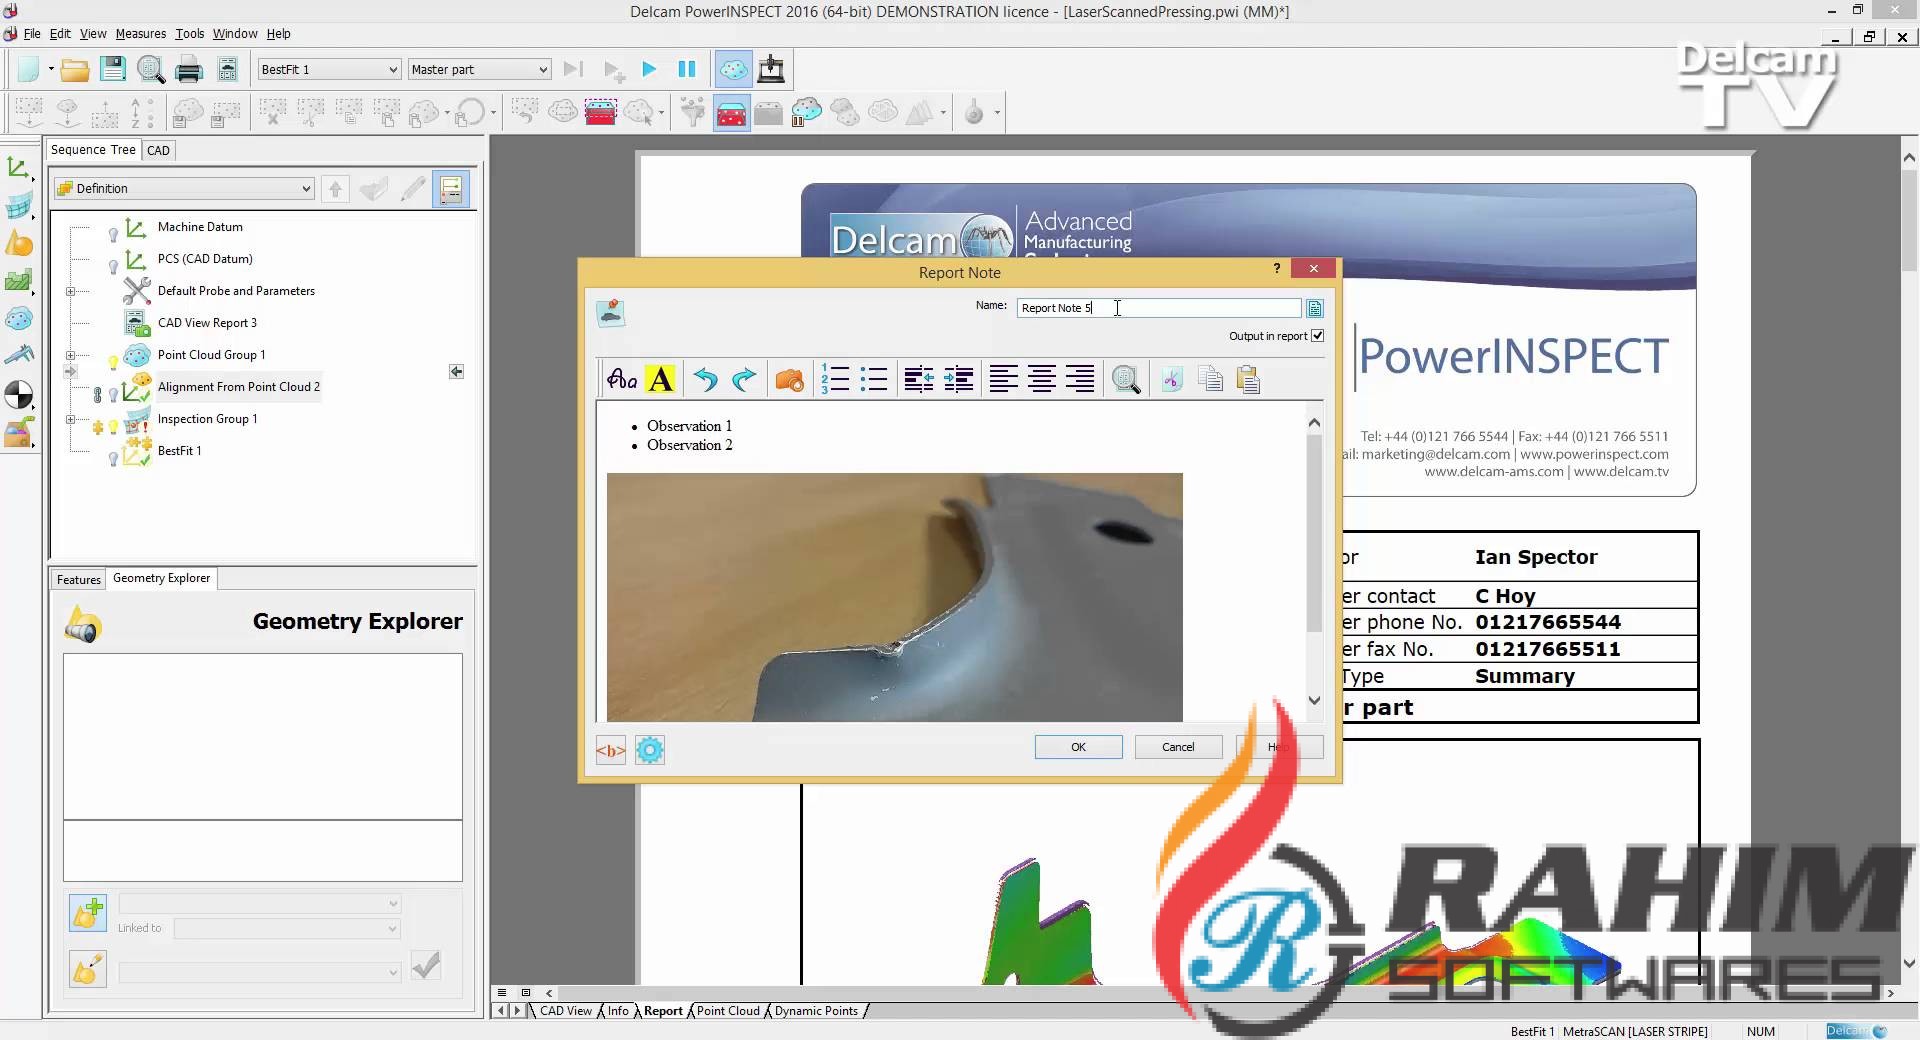
Task: Toggle the sequence tree view mode button
Action: coord(451,189)
